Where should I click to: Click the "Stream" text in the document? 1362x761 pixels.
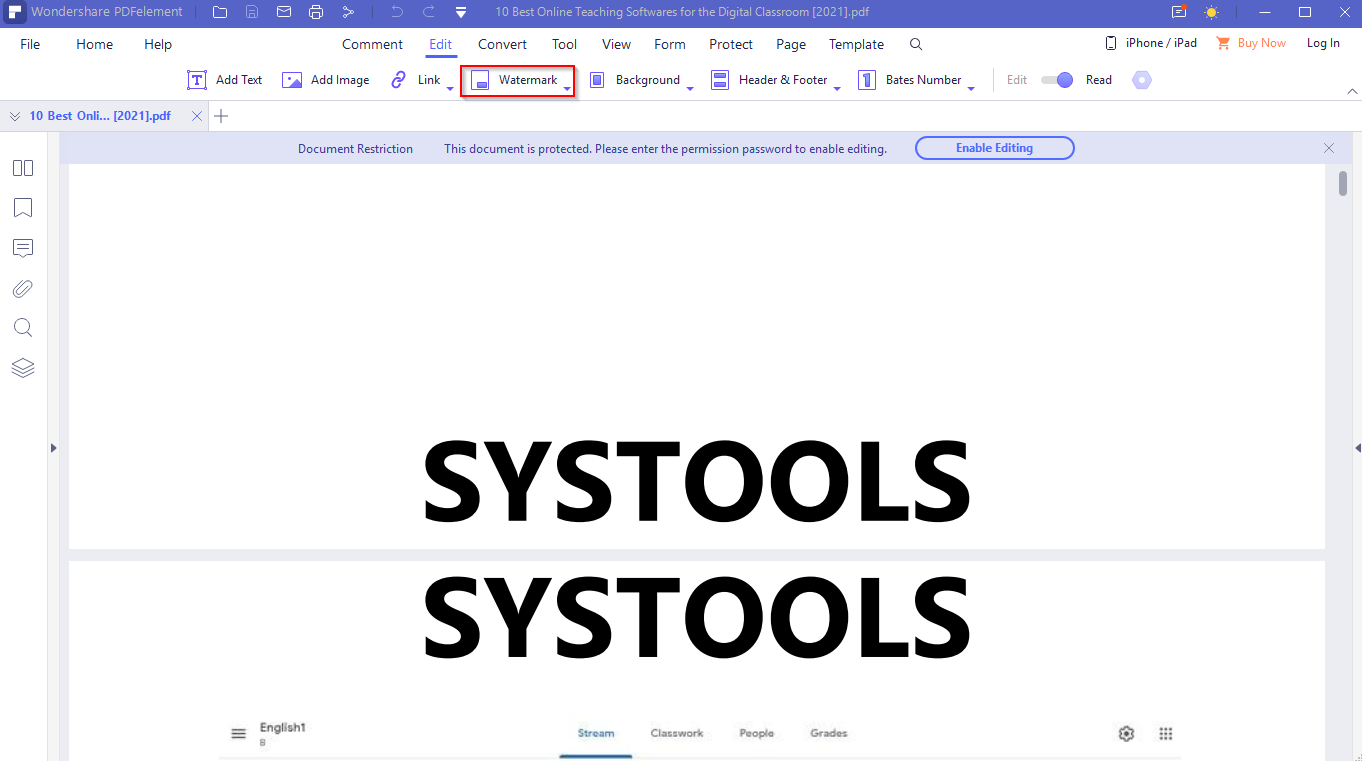click(596, 733)
